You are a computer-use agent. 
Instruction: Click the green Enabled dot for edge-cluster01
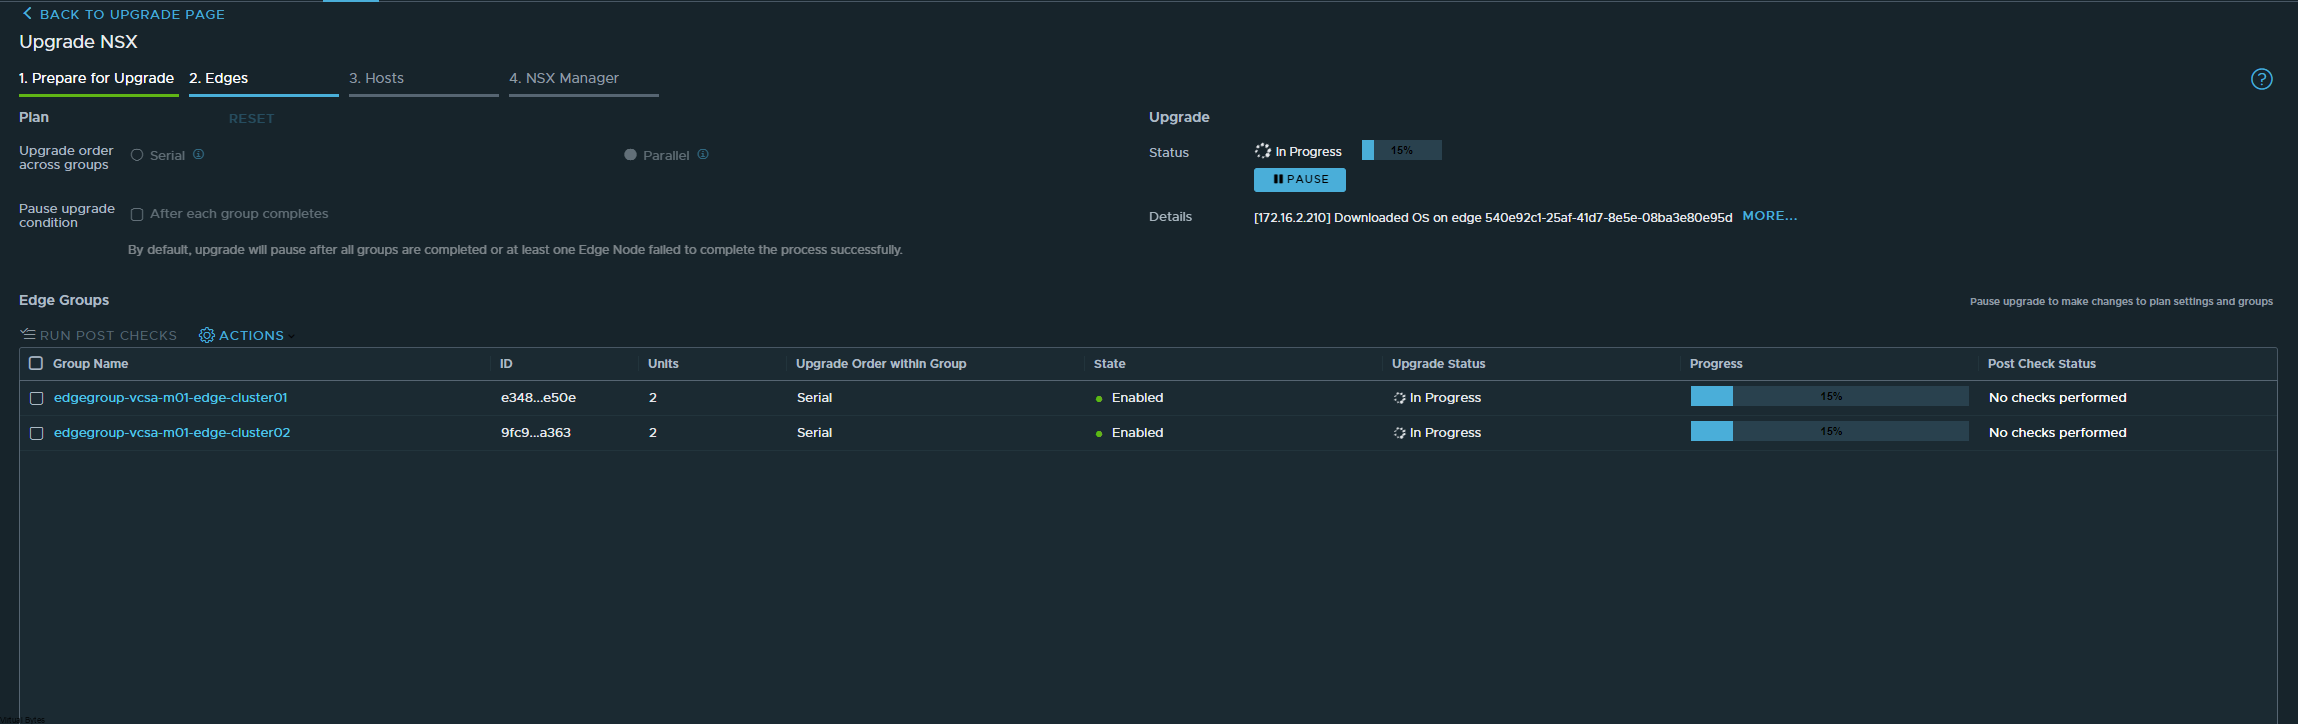pyautogui.click(x=1099, y=399)
